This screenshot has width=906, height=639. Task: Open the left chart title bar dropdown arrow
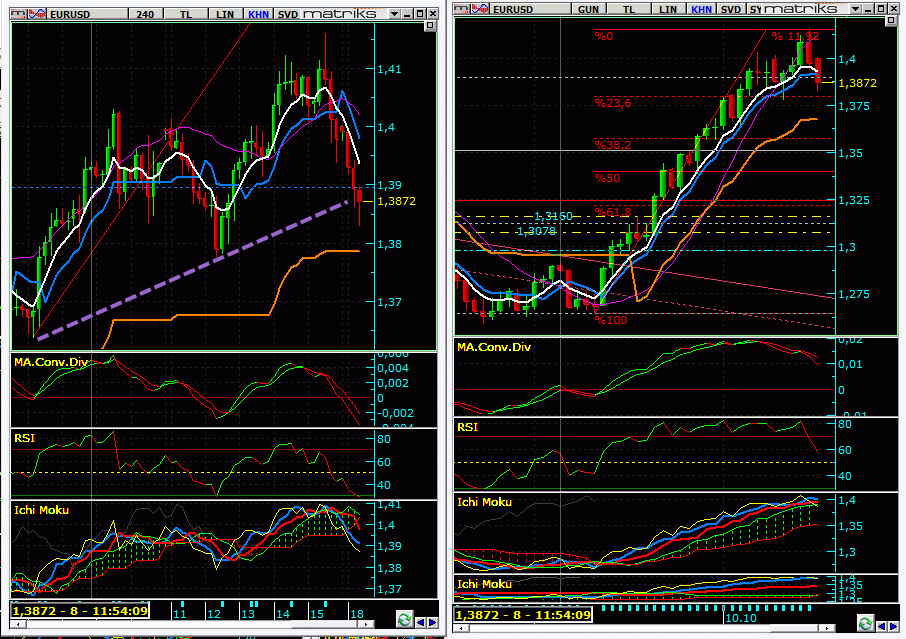pos(397,14)
